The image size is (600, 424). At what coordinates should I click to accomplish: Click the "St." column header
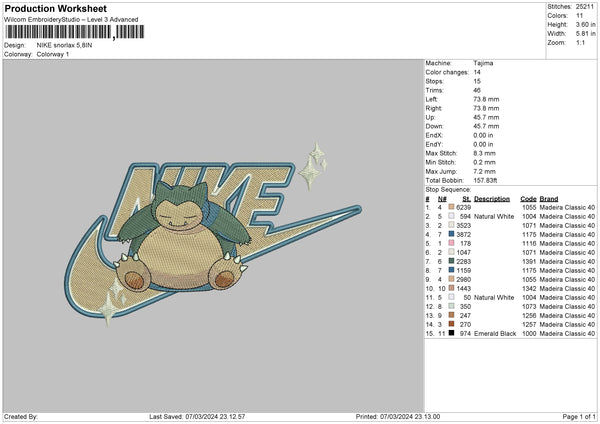(x=466, y=199)
